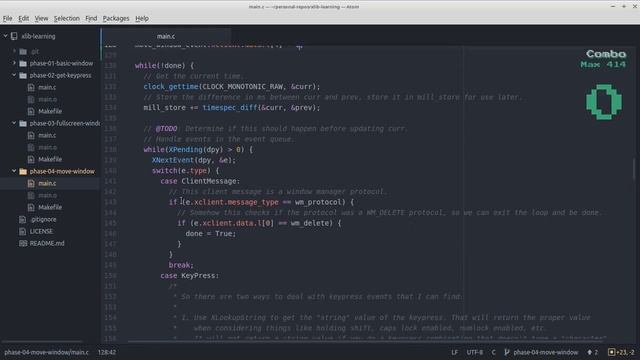640x360 pixels.
Task: Click the phase-04-move-window folder icon
Action: (23, 171)
